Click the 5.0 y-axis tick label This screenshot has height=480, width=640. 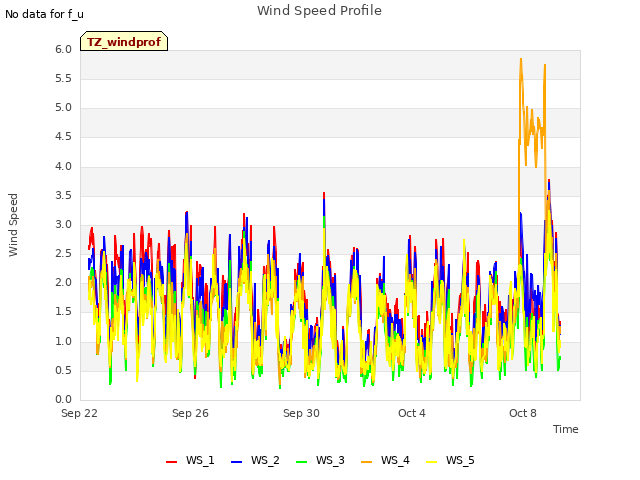pos(63,108)
